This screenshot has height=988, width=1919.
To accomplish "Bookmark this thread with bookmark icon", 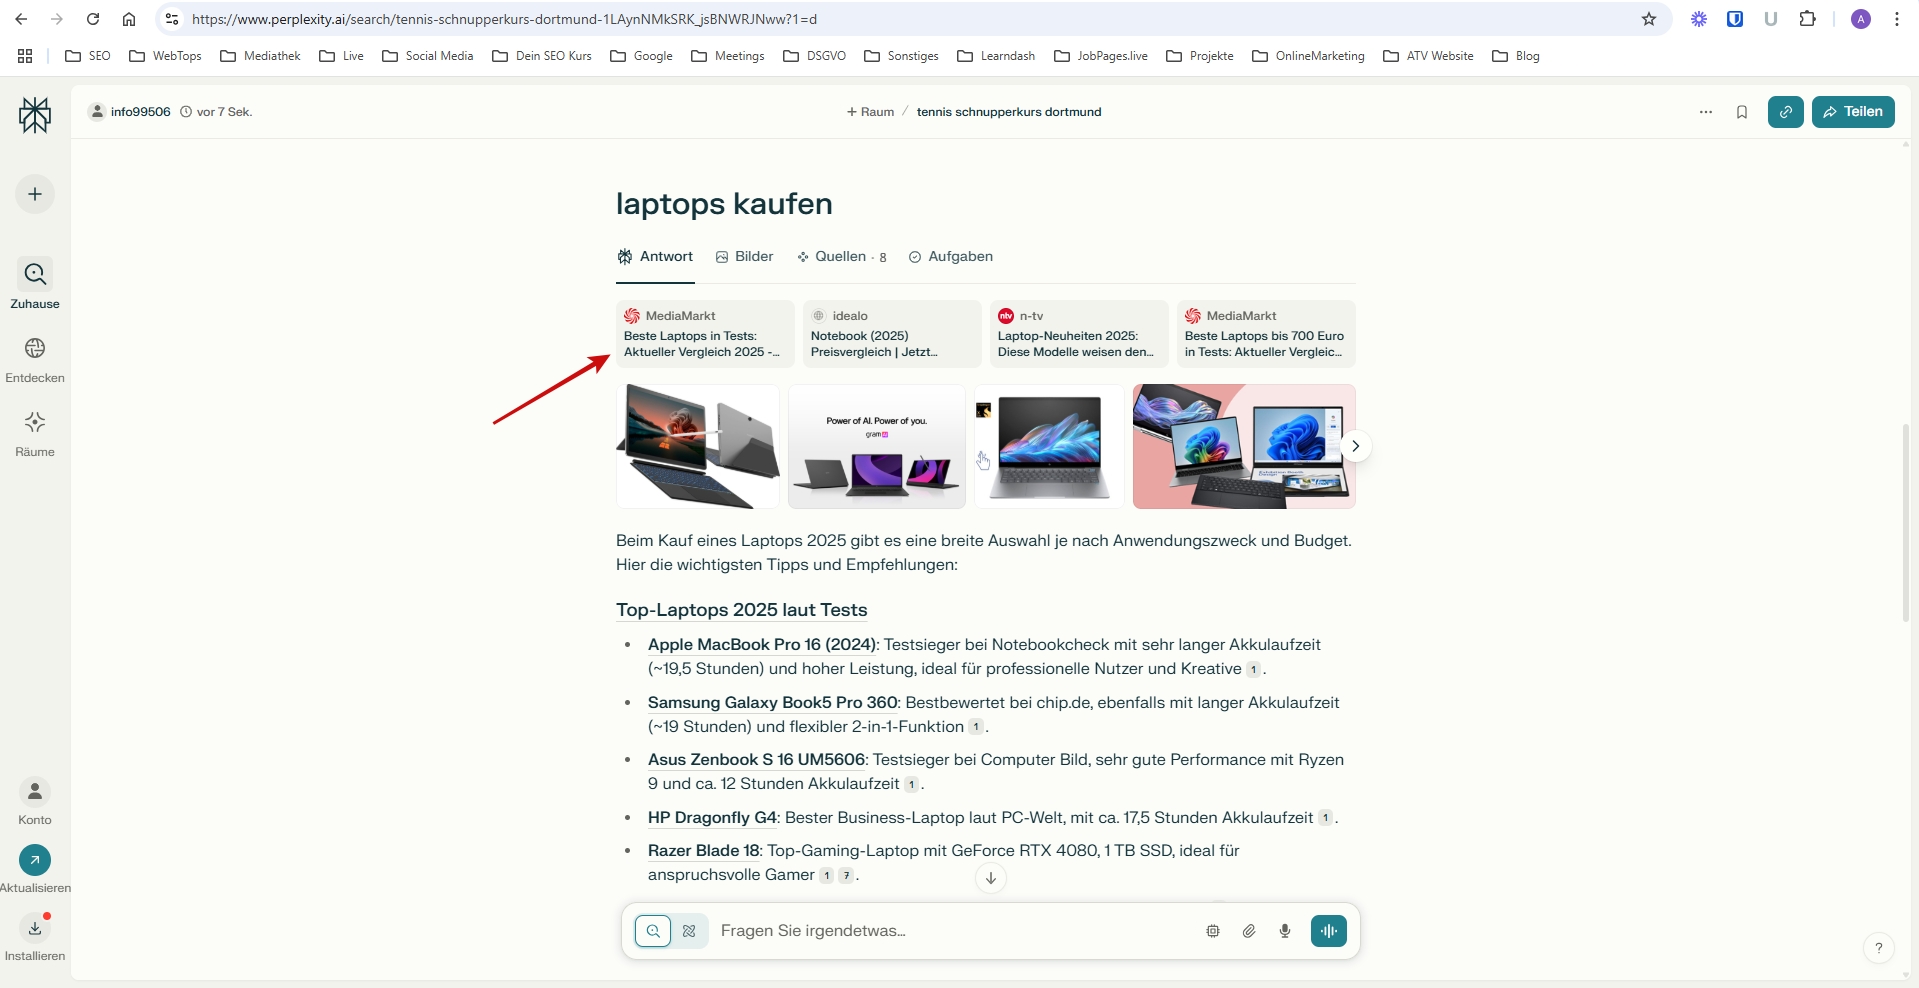I will [1742, 112].
